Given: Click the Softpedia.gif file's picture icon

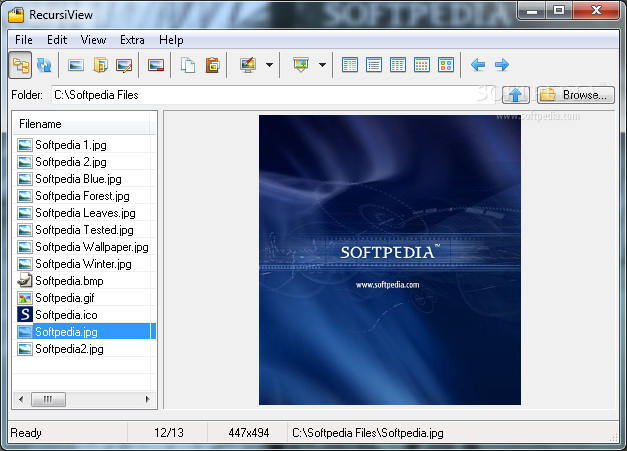Looking at the screenshot, I should point(25,298).
